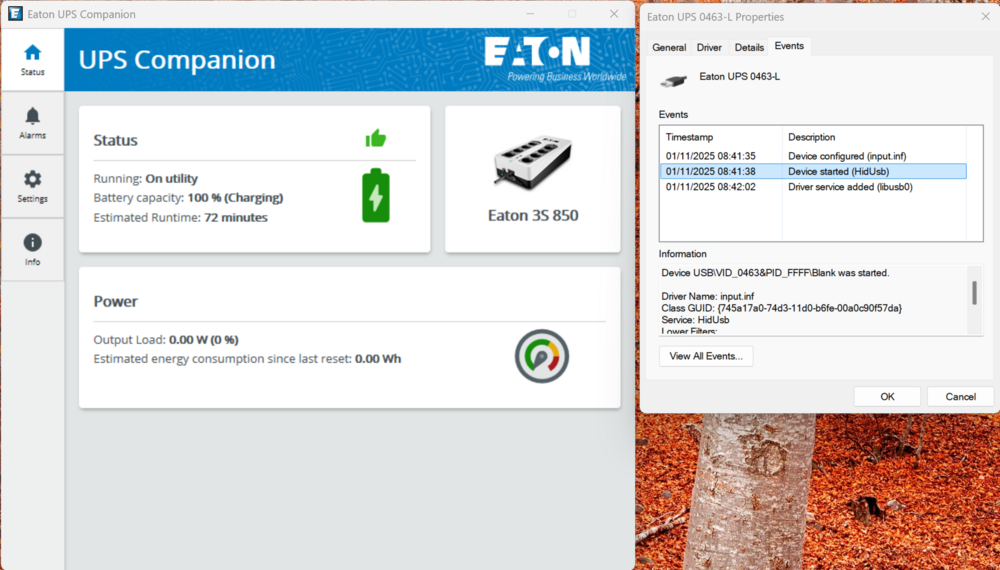Click timestamp 01/11/2025 08:42:02

pos(710,187)
